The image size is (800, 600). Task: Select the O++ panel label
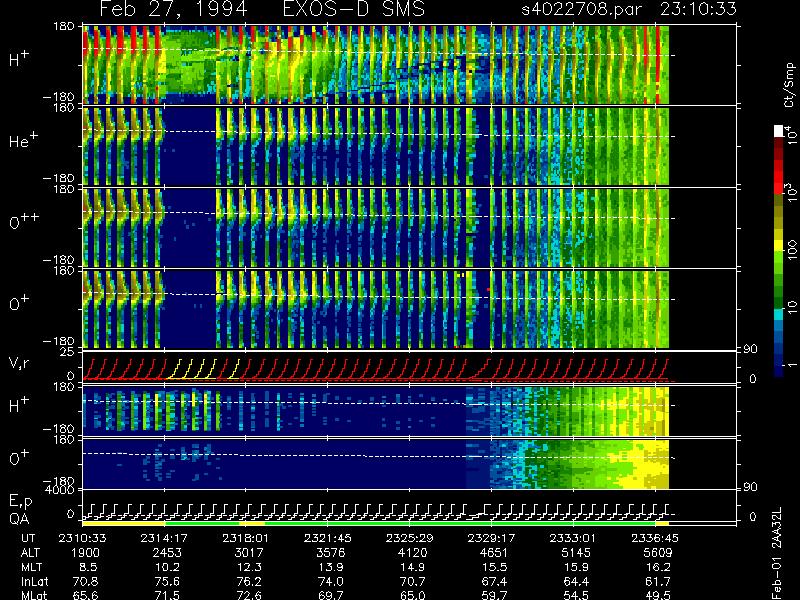23,221
